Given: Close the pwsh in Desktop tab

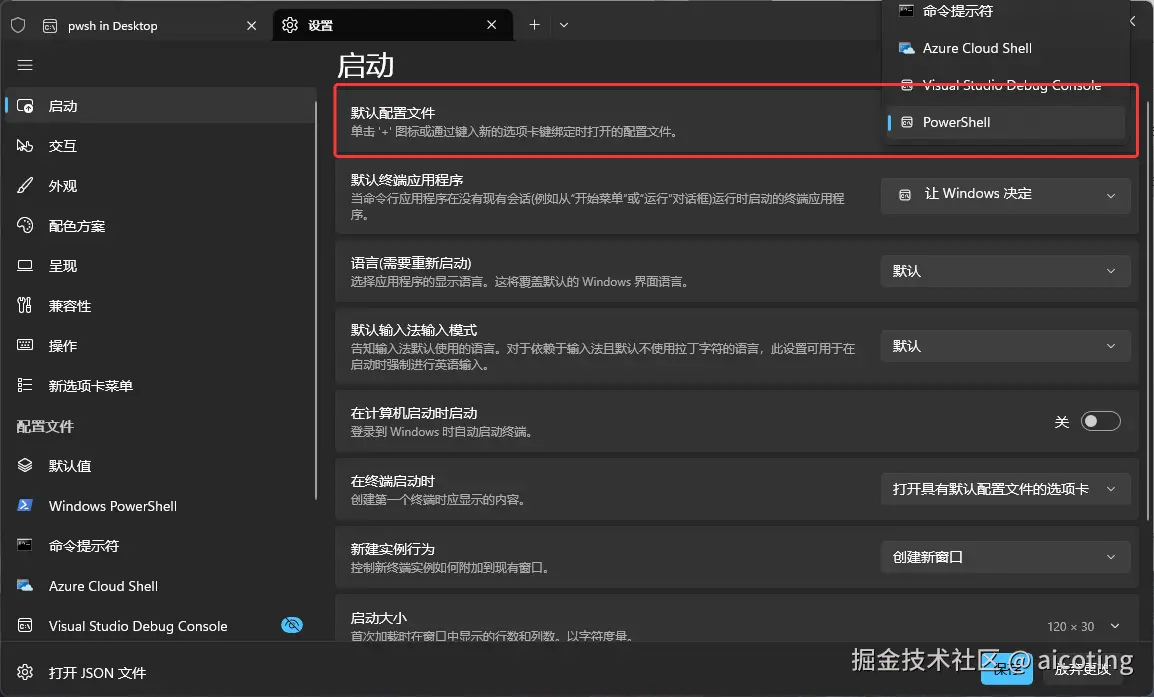Looking at the screenshot, I should coord(252,26).
